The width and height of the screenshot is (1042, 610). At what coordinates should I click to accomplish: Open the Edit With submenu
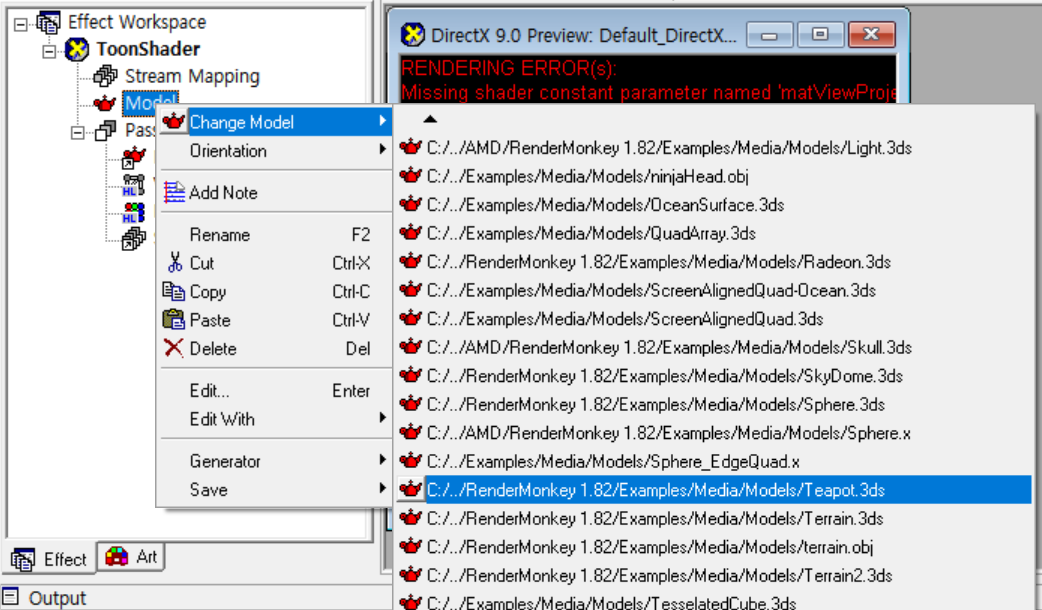[274, 419]
